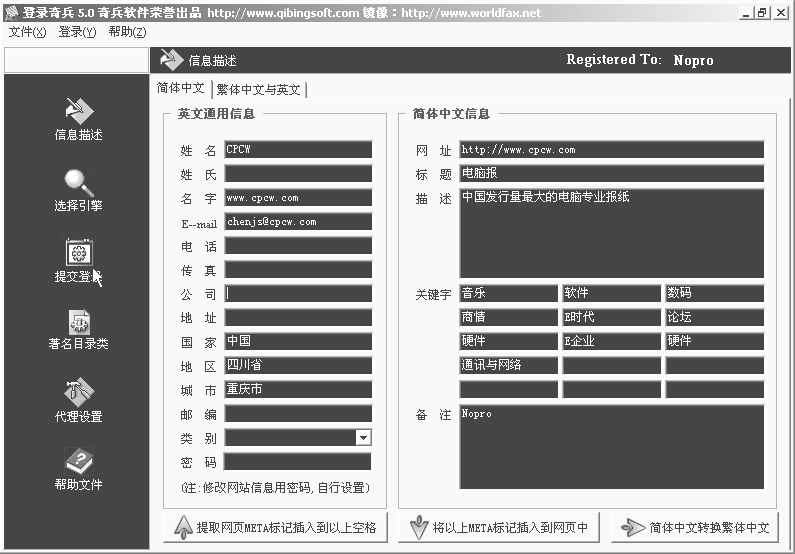
Task: Click the empty 传真 field
Action: 298,269
